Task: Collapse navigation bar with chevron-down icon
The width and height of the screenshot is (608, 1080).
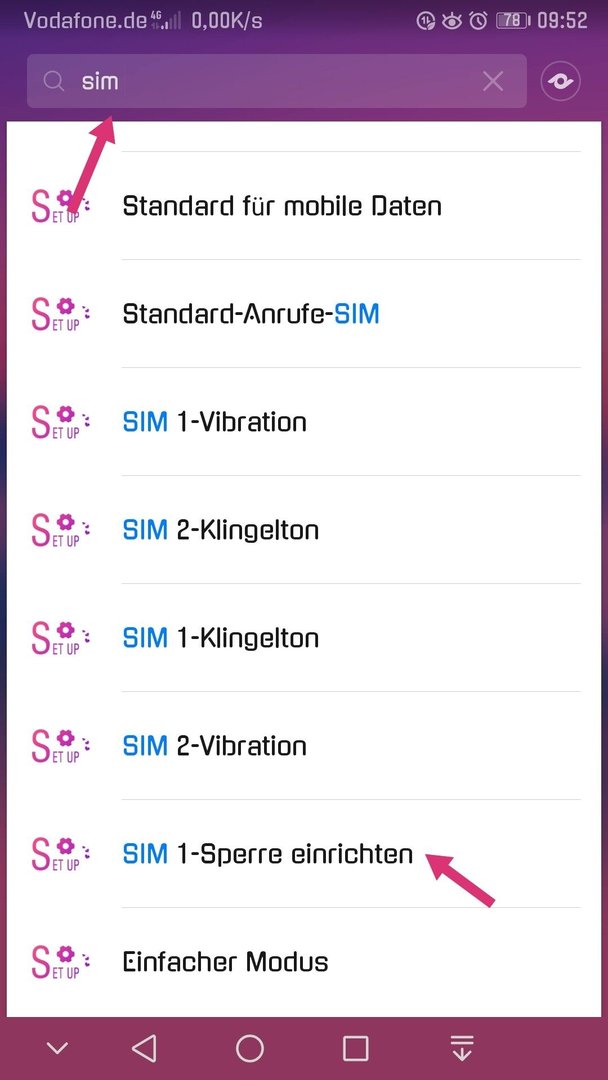Action: pyautogui.click(x=57, y=1048)
